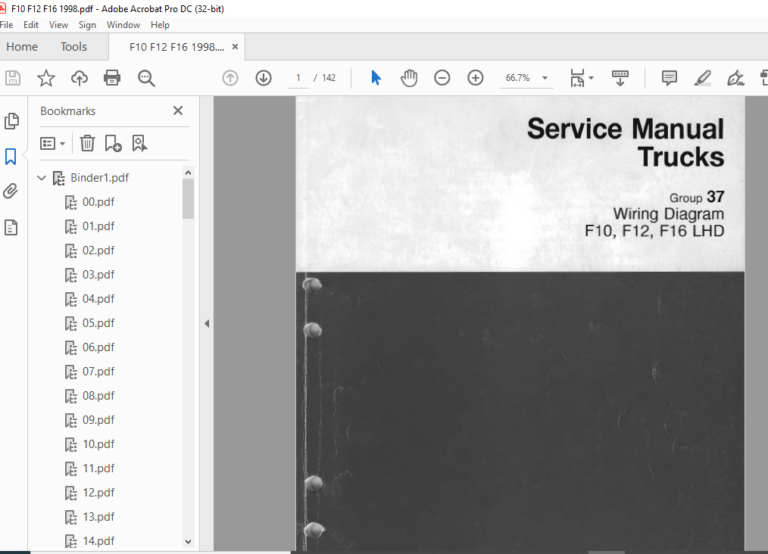
Task: Open Bookmarks options dropdown menu
Action: point(52,144)
